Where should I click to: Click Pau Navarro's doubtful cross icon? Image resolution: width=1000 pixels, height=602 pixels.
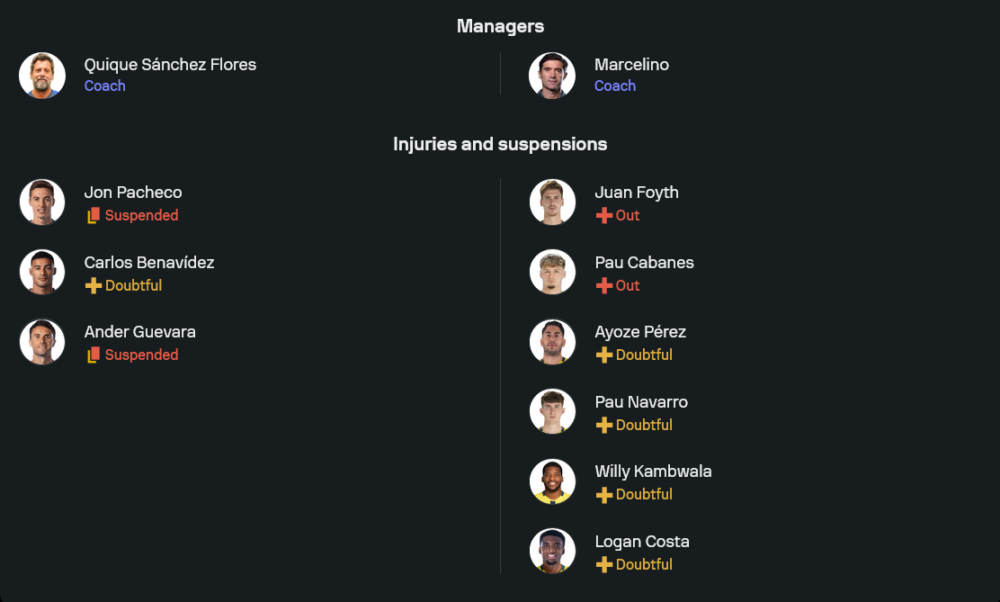pos(603,425)
